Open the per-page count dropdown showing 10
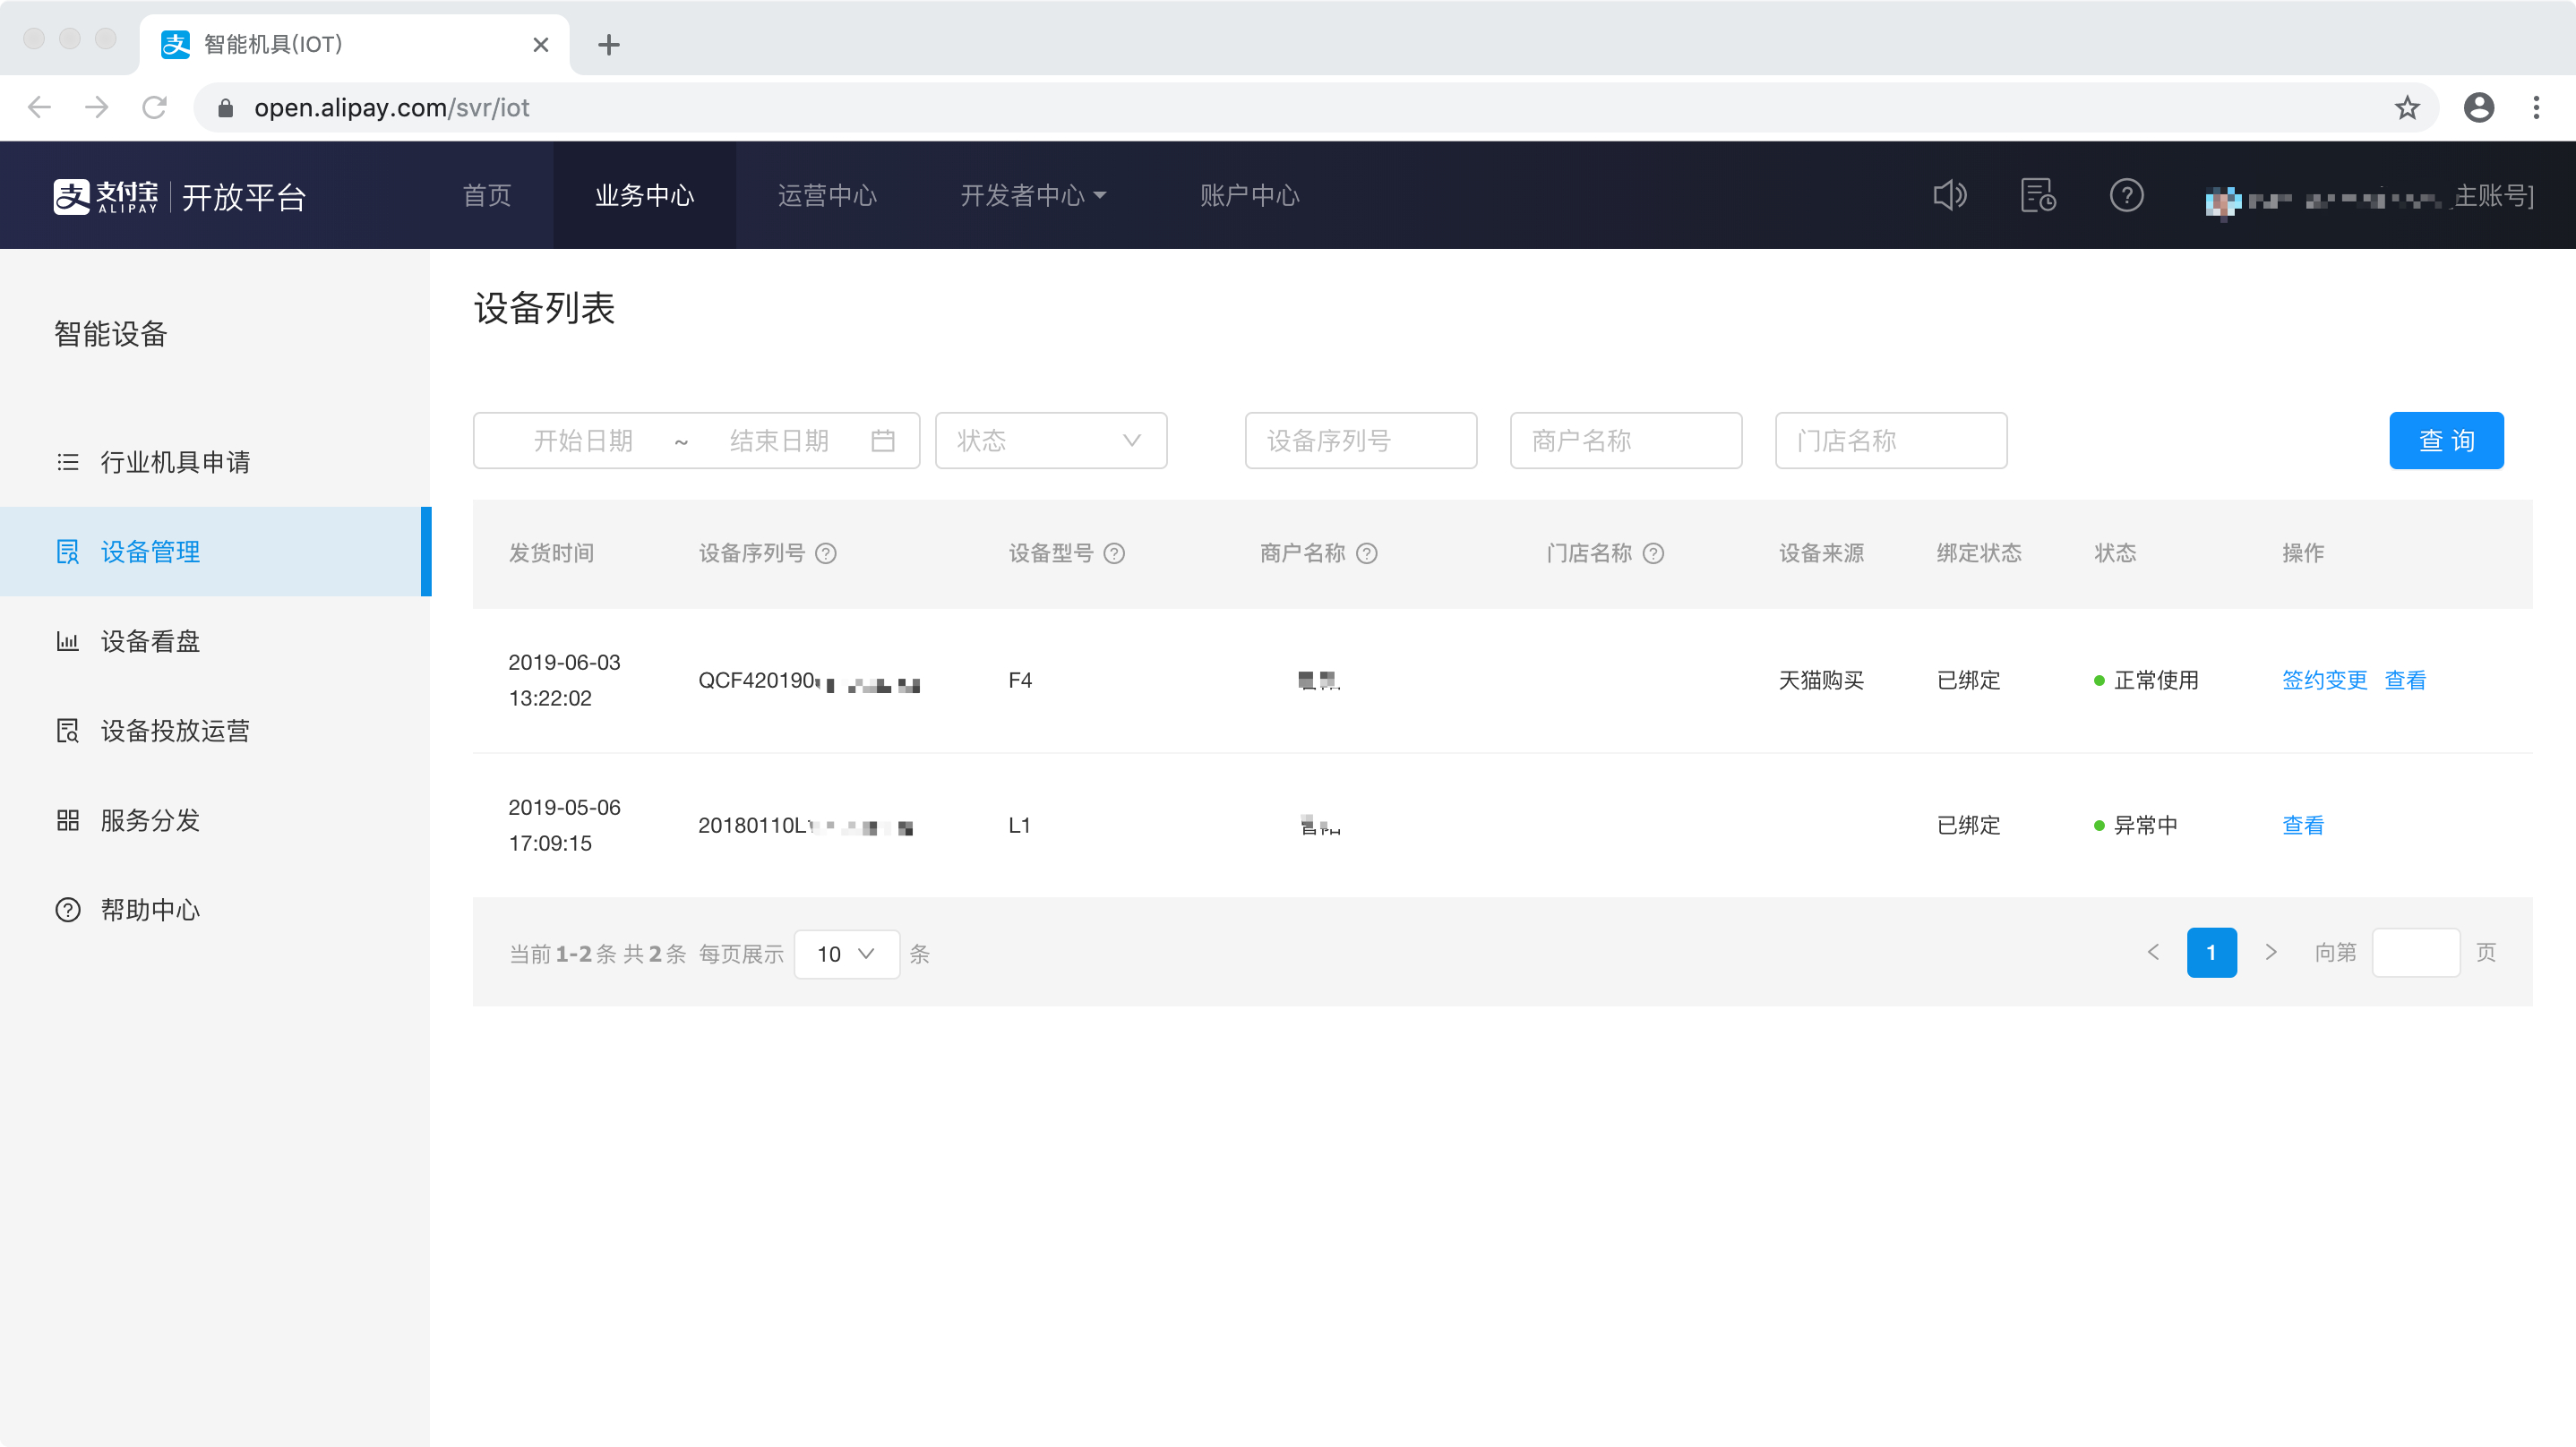 point(846,954)
